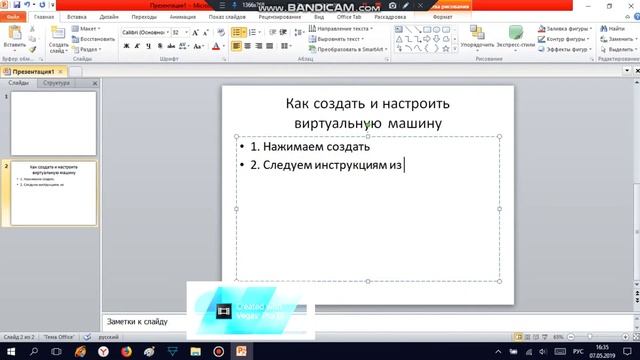Toggle italic К formatting
The width and height of the screenshot is (640, 360).
tap(137, 46)
